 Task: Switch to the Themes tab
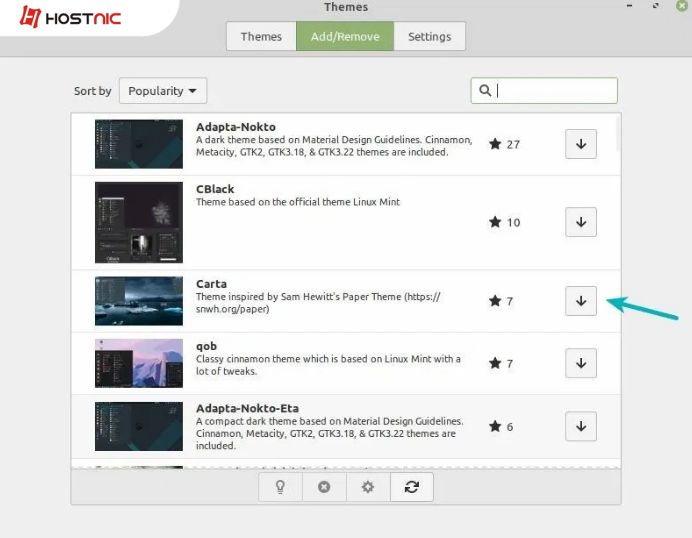tap(261, 36)
